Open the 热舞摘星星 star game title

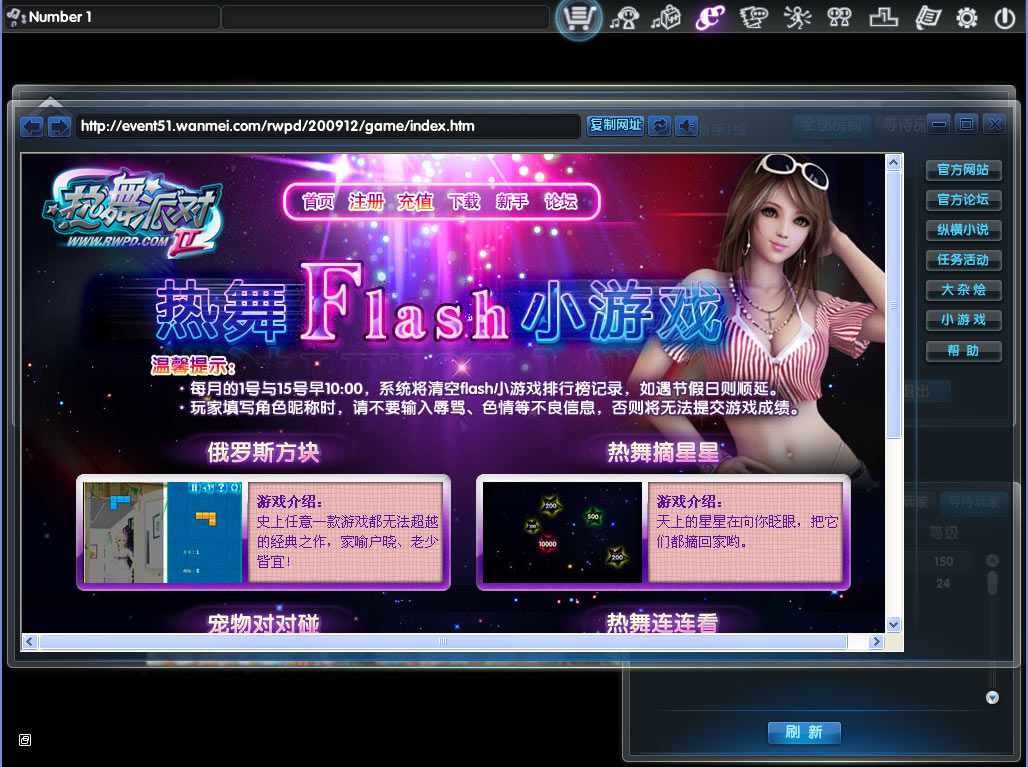pyautogui.click(x=663, y=452)
